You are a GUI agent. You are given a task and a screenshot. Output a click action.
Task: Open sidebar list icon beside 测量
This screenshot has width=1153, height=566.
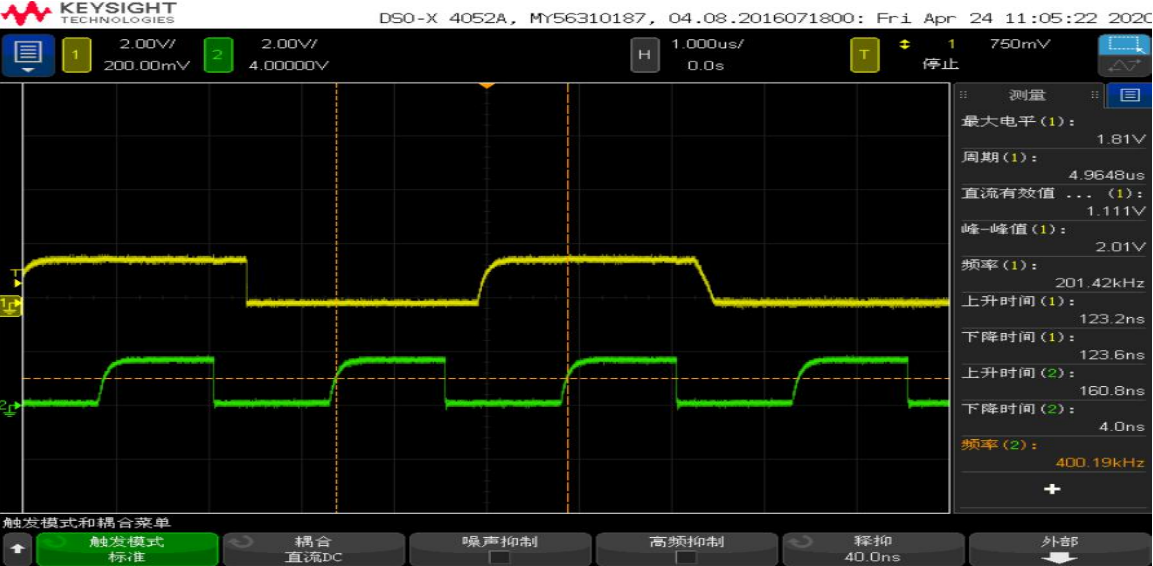(x=1130, y=95)
